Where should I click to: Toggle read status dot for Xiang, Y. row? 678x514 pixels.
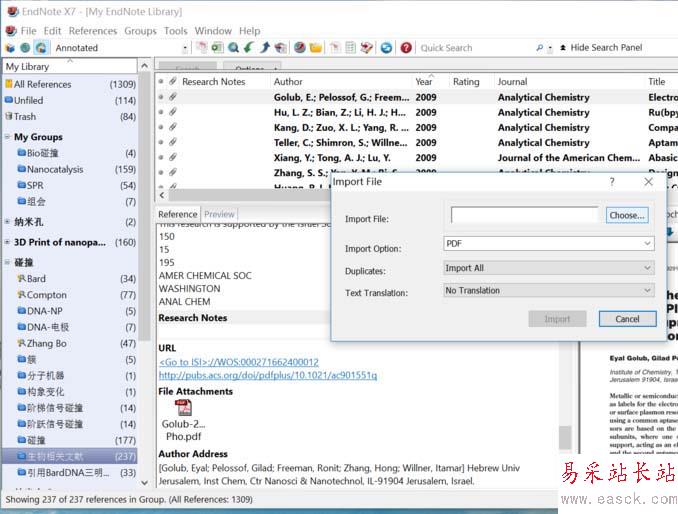(x=161, y=157)
